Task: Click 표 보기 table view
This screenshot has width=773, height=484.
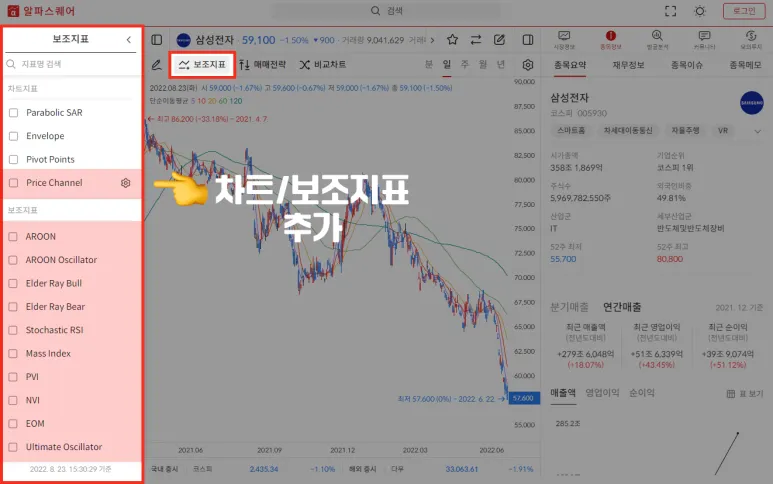Action: click(x=745, y=394)
